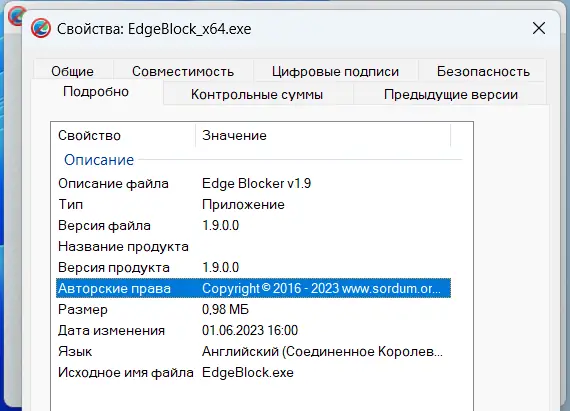Select the Название продукта row
570x411 pixels.
click(253, 247)
